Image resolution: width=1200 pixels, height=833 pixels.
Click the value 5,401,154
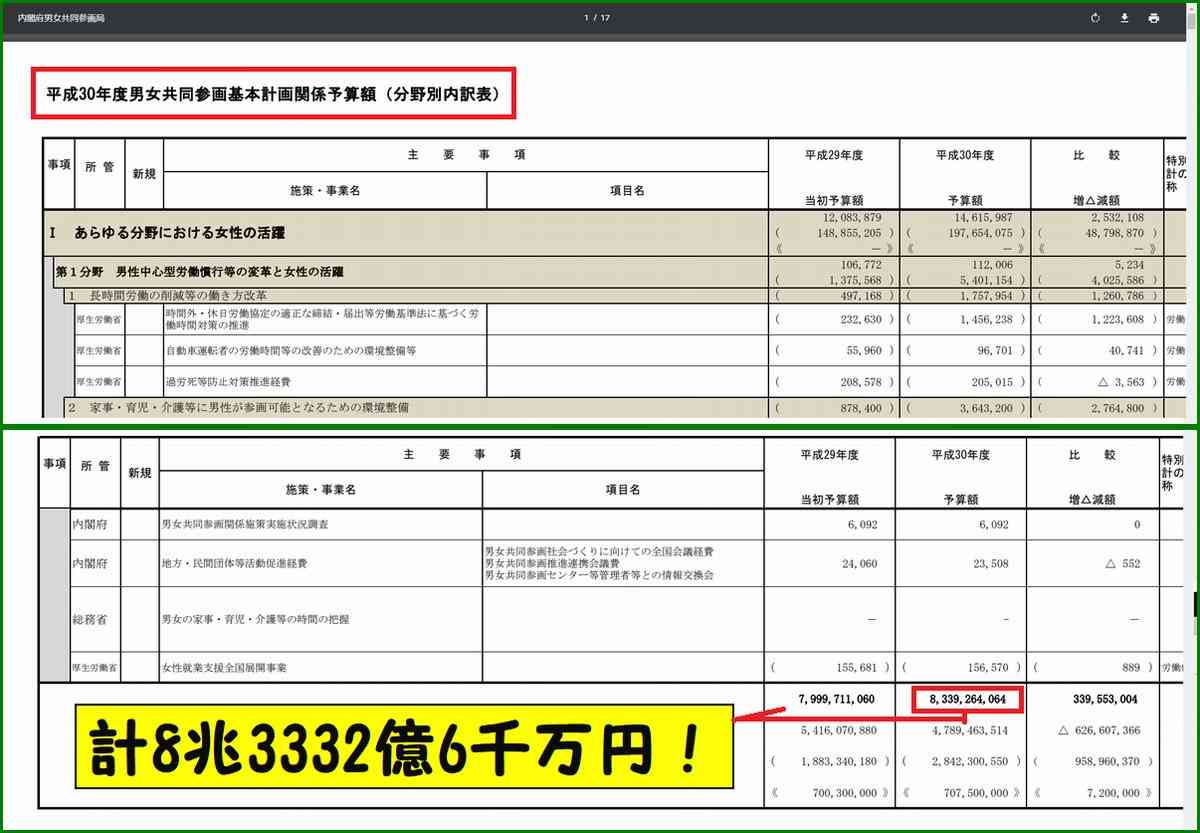(x=988, y=280)
